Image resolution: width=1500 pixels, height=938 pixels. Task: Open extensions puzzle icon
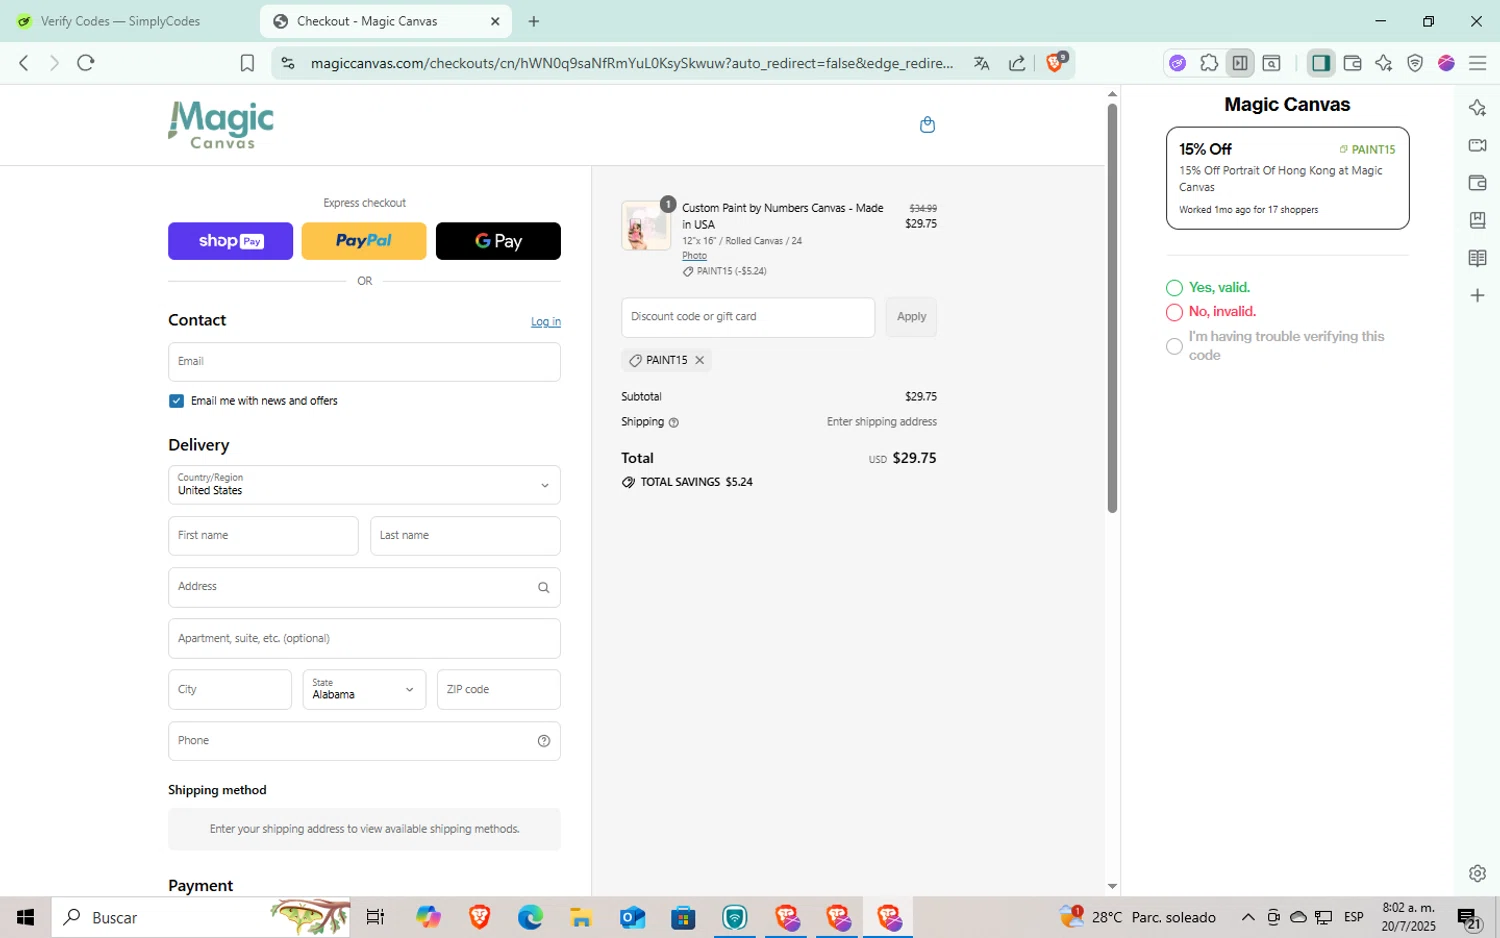pyautogui.click(x=1209, y=63)
